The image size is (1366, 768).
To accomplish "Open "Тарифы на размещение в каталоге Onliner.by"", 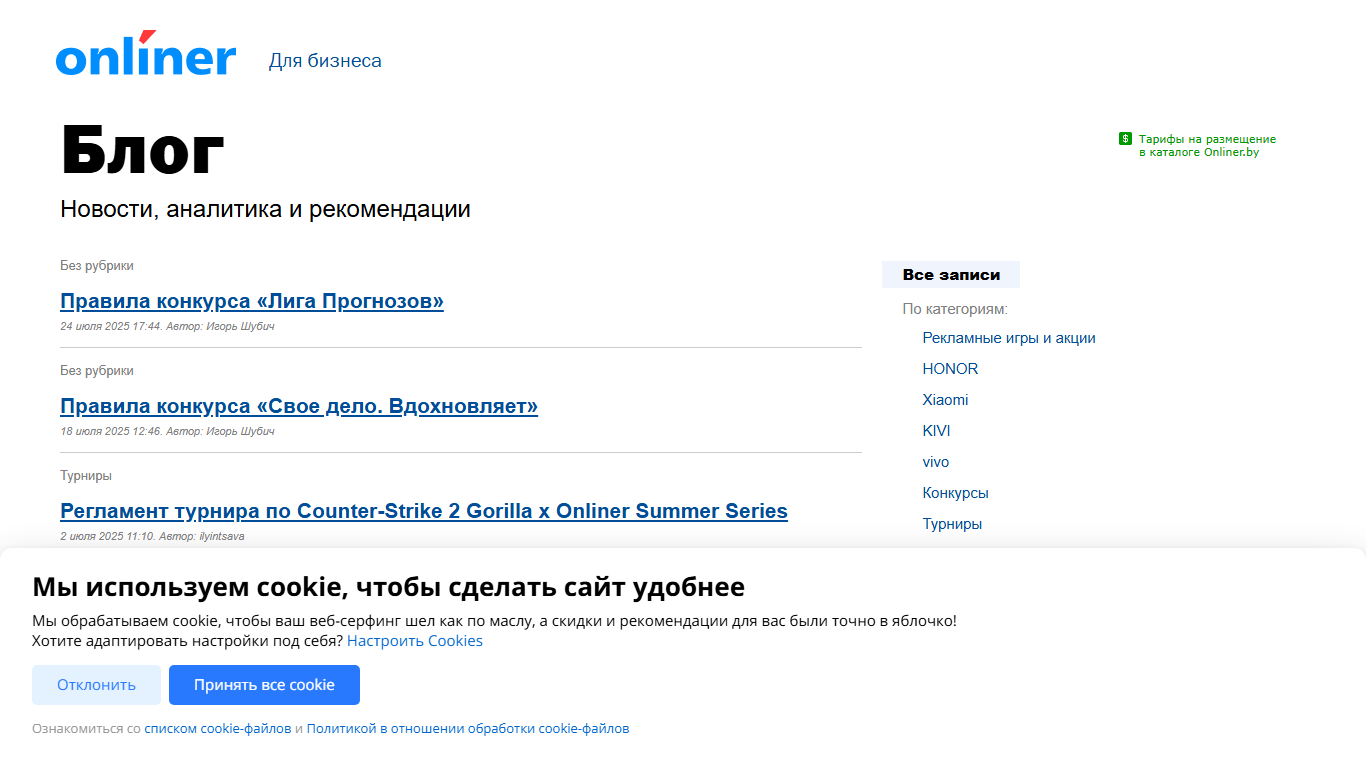I will 1207,146.
